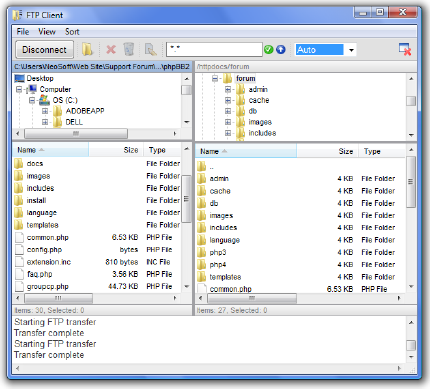The height and width of the screenshot is (389, 430).
Task: Click the local Type column header
Action: tap(162, 150)
